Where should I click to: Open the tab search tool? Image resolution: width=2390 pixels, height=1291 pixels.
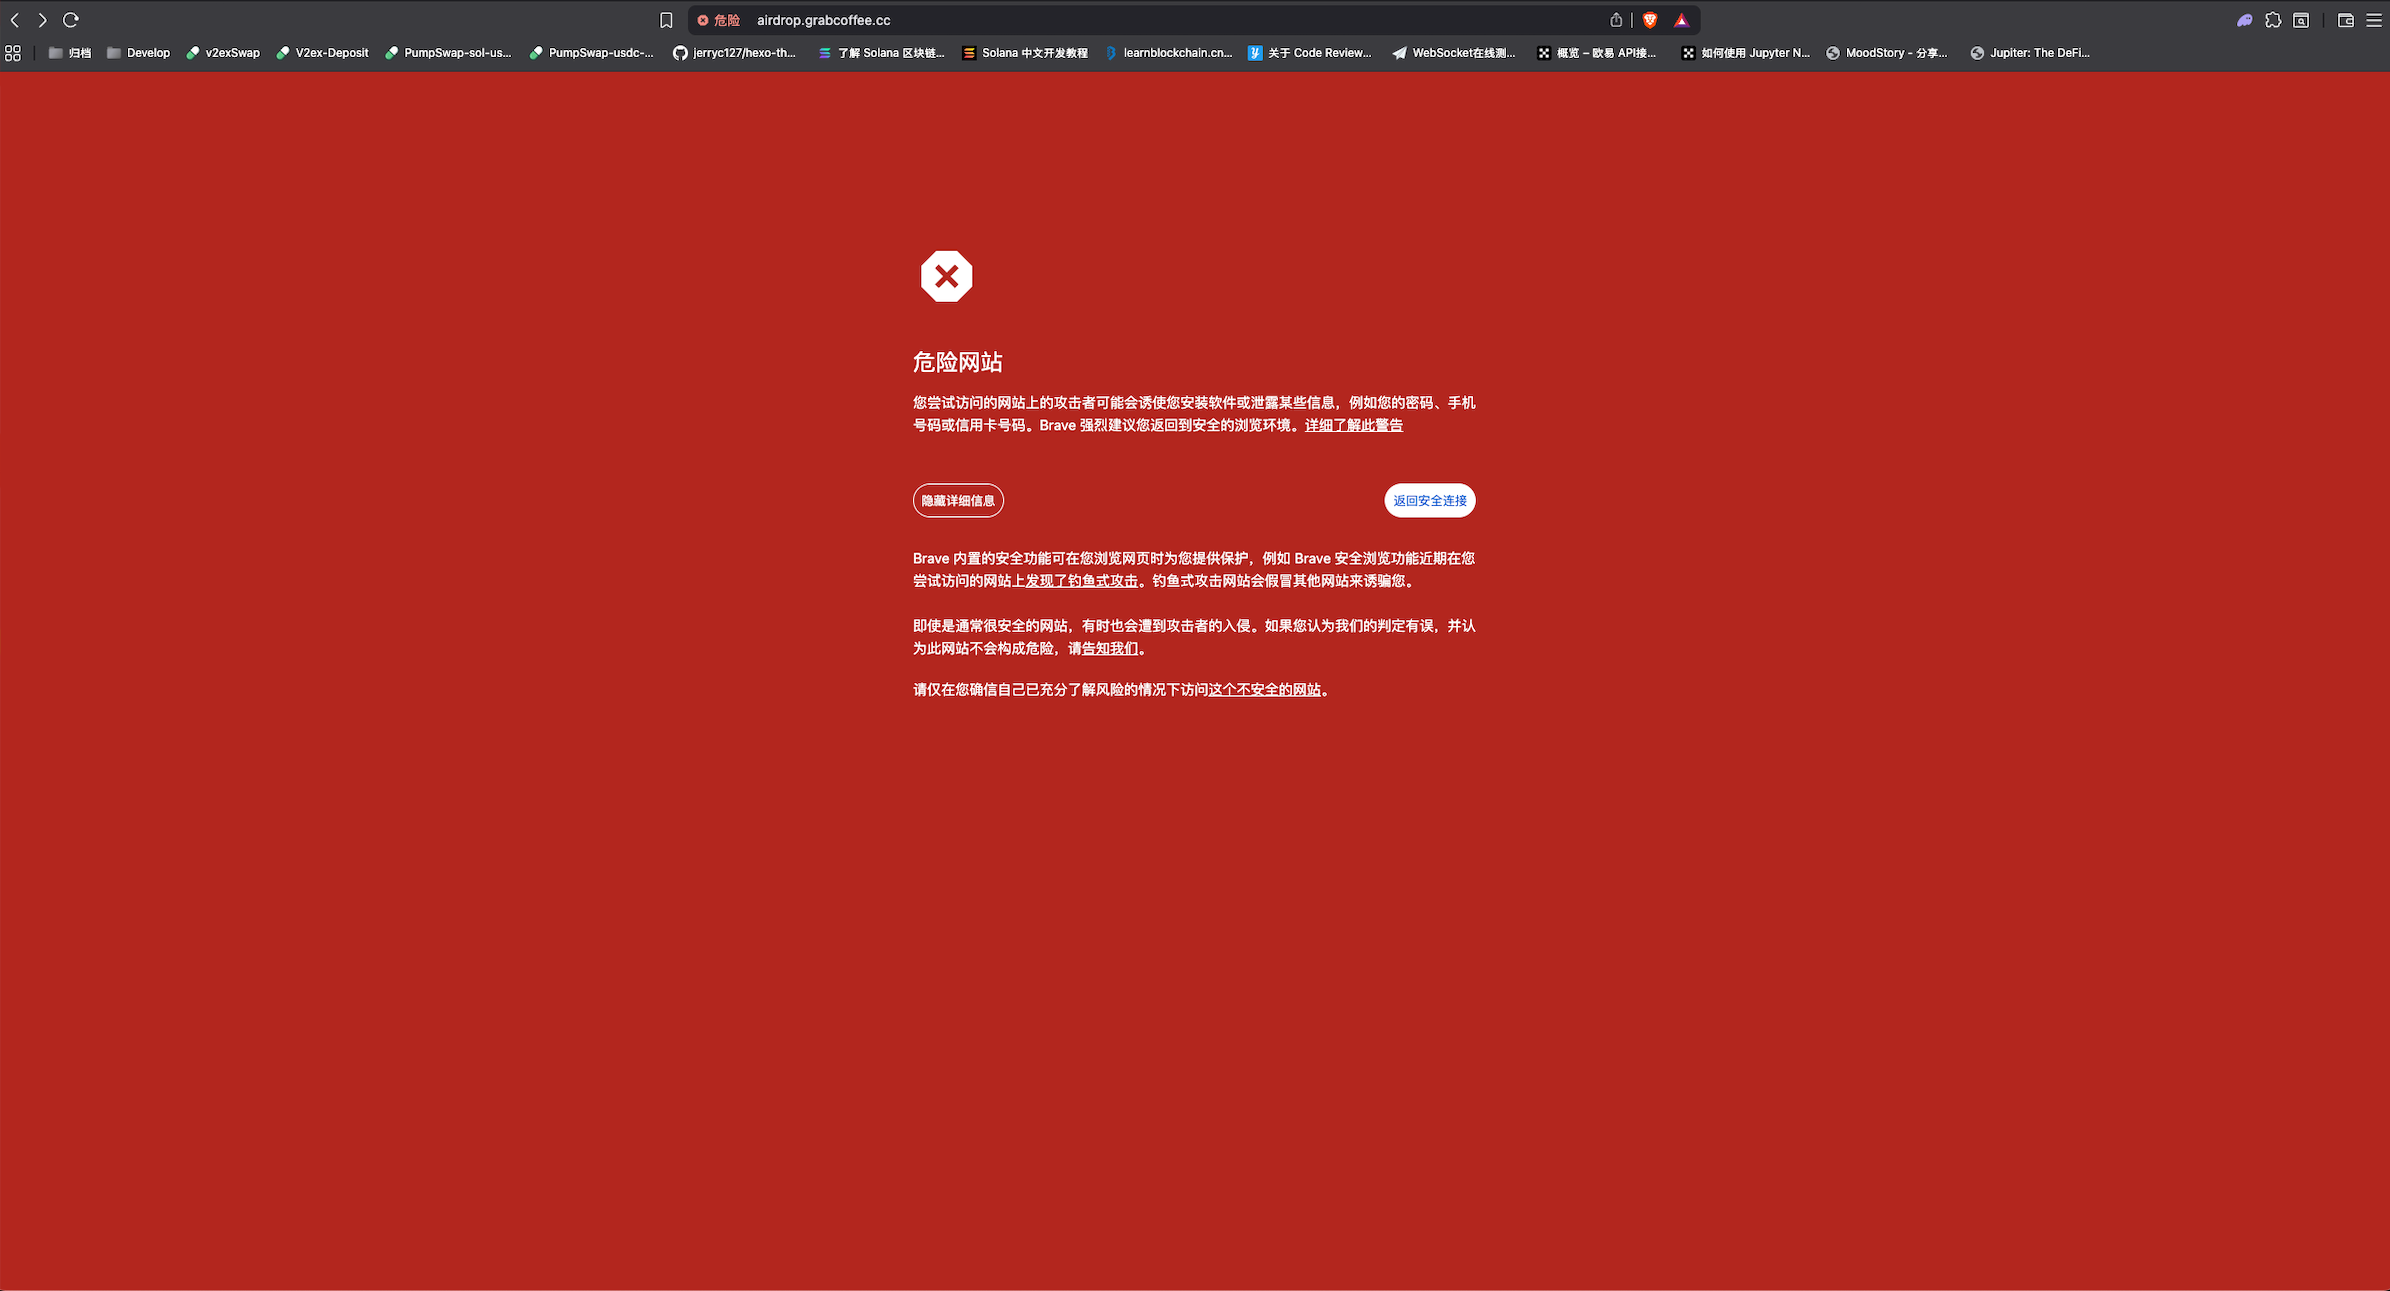tap(2301, 19)
